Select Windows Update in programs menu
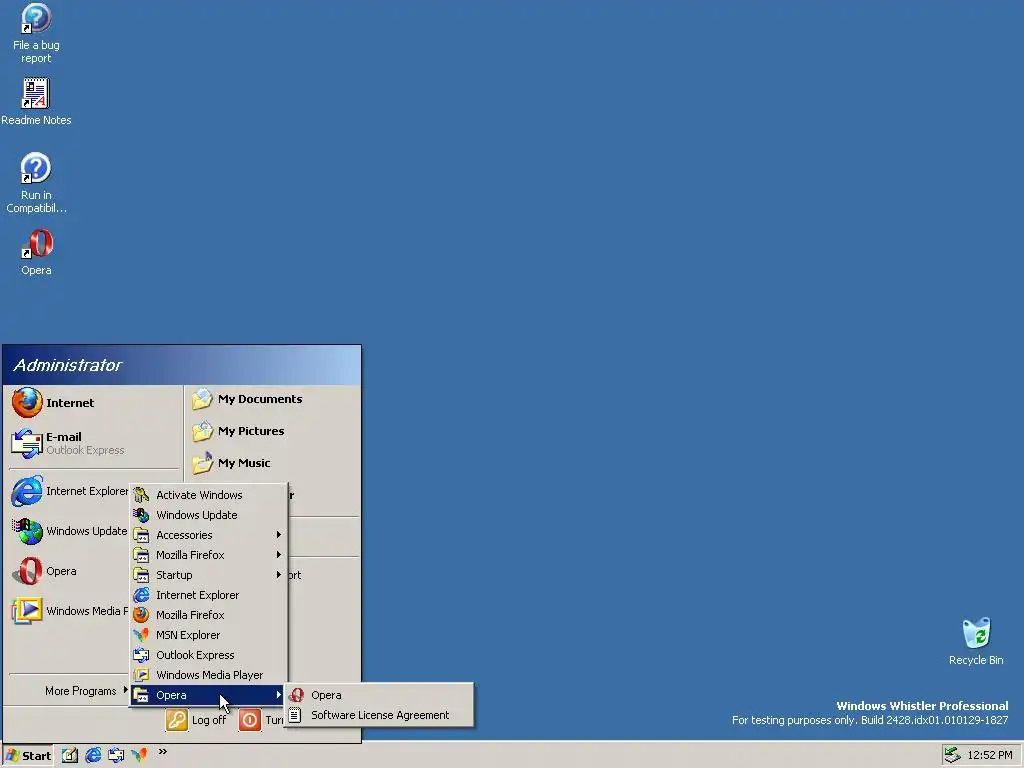This screenshot has height=768, width=1024. pyautogui.click(x=208, y=515)
